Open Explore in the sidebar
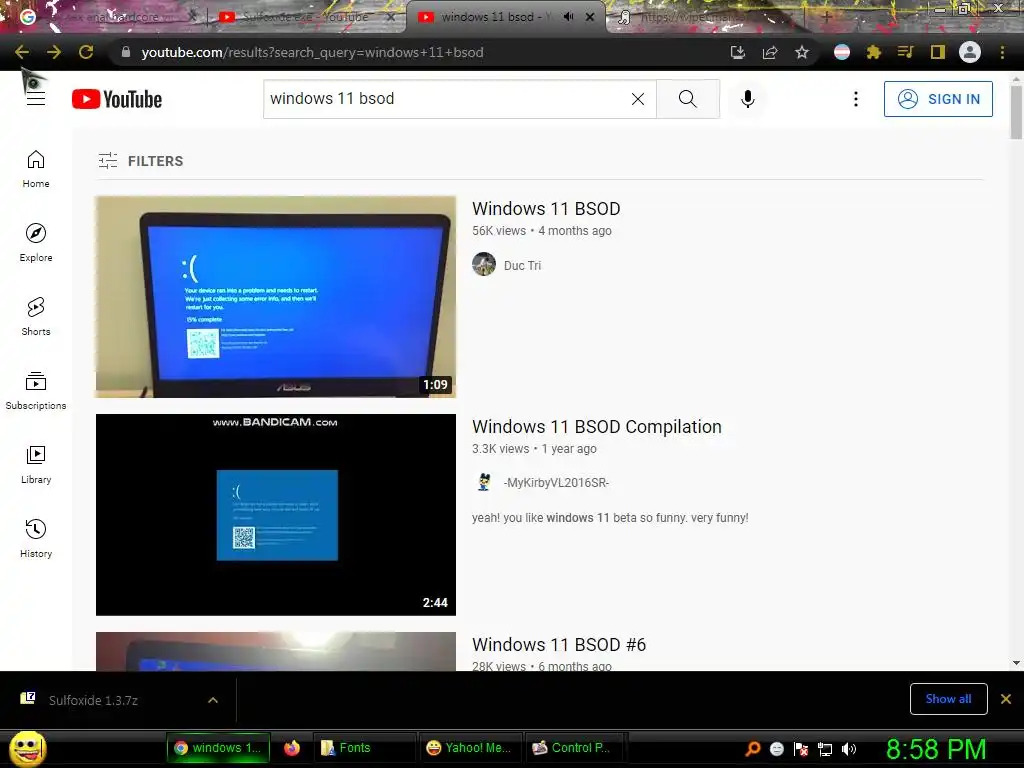The height and width of the screenshot is (768, 1024). click(x=36, y=243)
